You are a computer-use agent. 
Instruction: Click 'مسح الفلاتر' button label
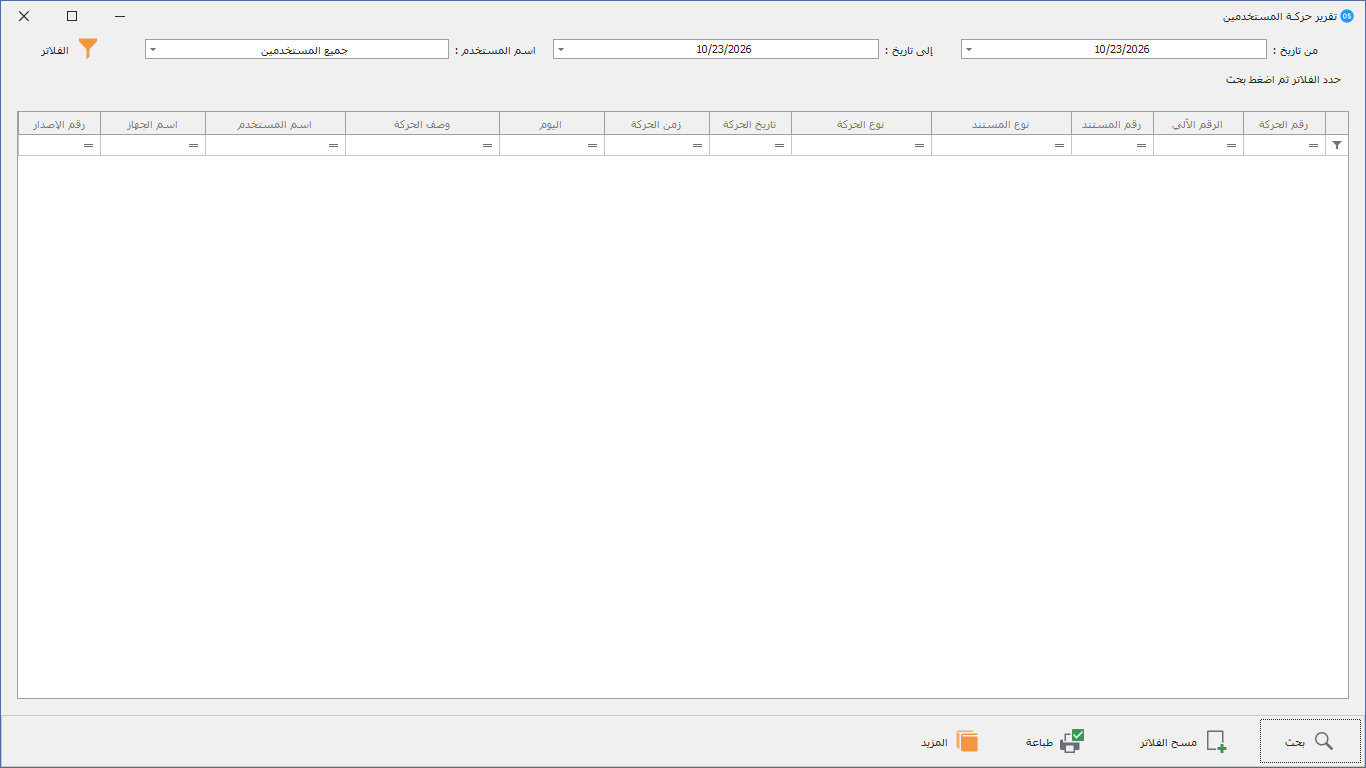[x=1168, y=742]
